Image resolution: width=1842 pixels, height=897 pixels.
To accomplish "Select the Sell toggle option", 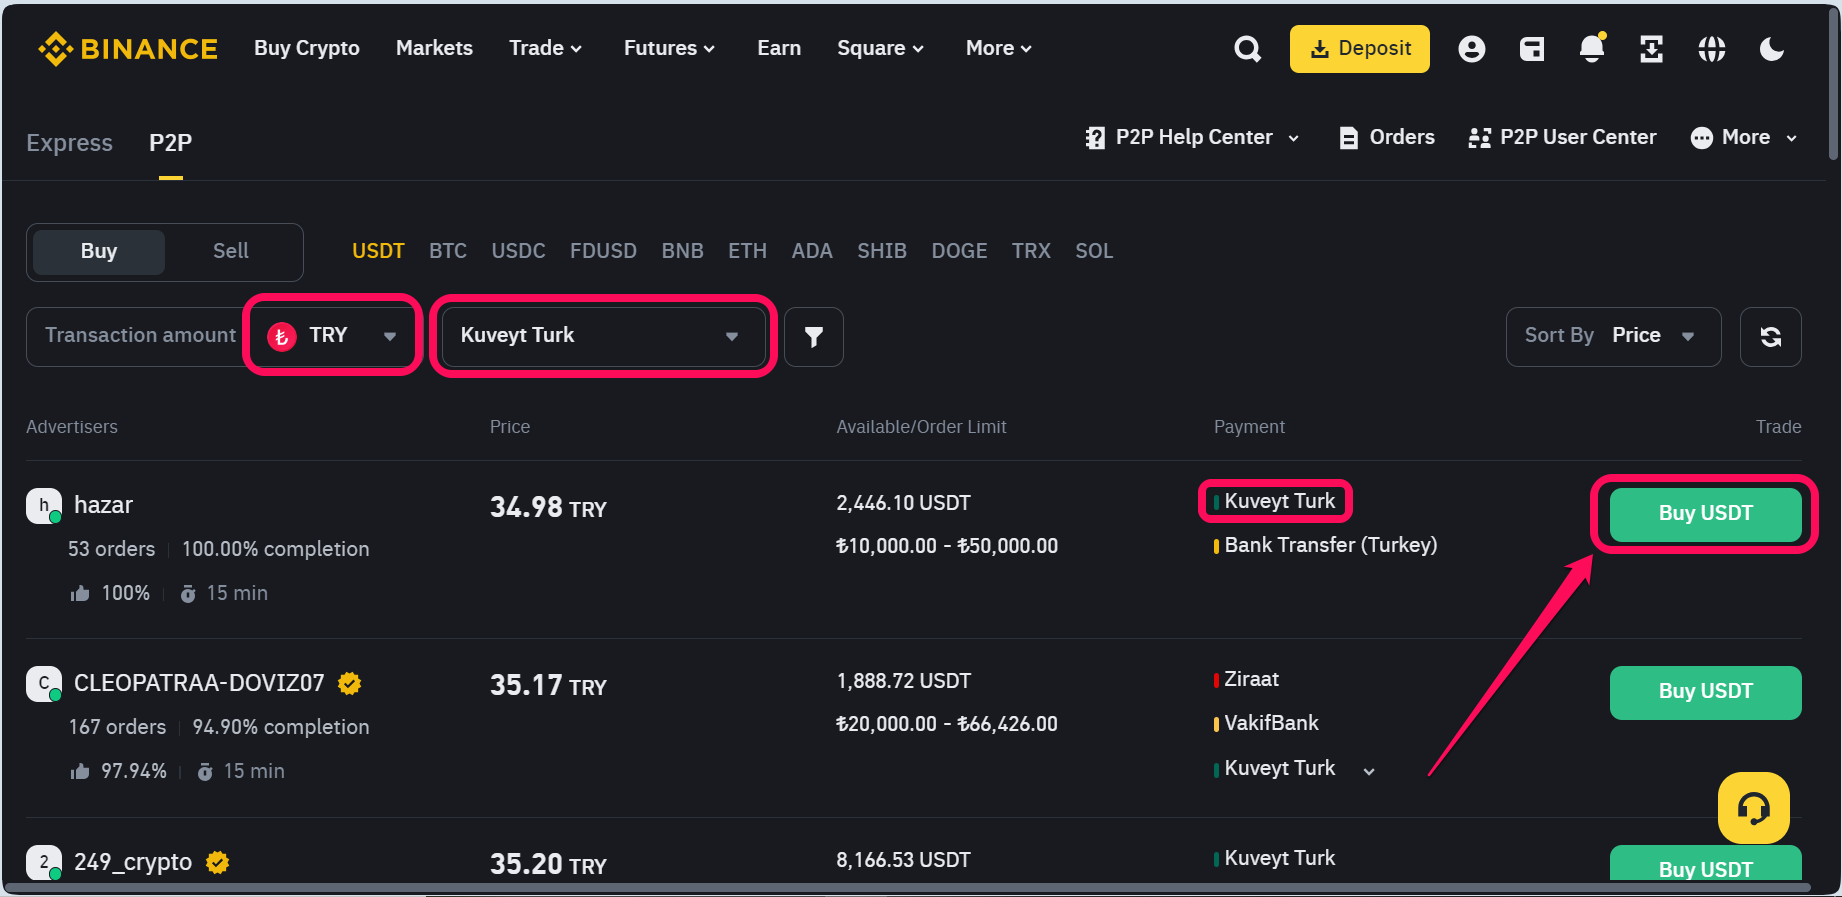I will 231,251.
